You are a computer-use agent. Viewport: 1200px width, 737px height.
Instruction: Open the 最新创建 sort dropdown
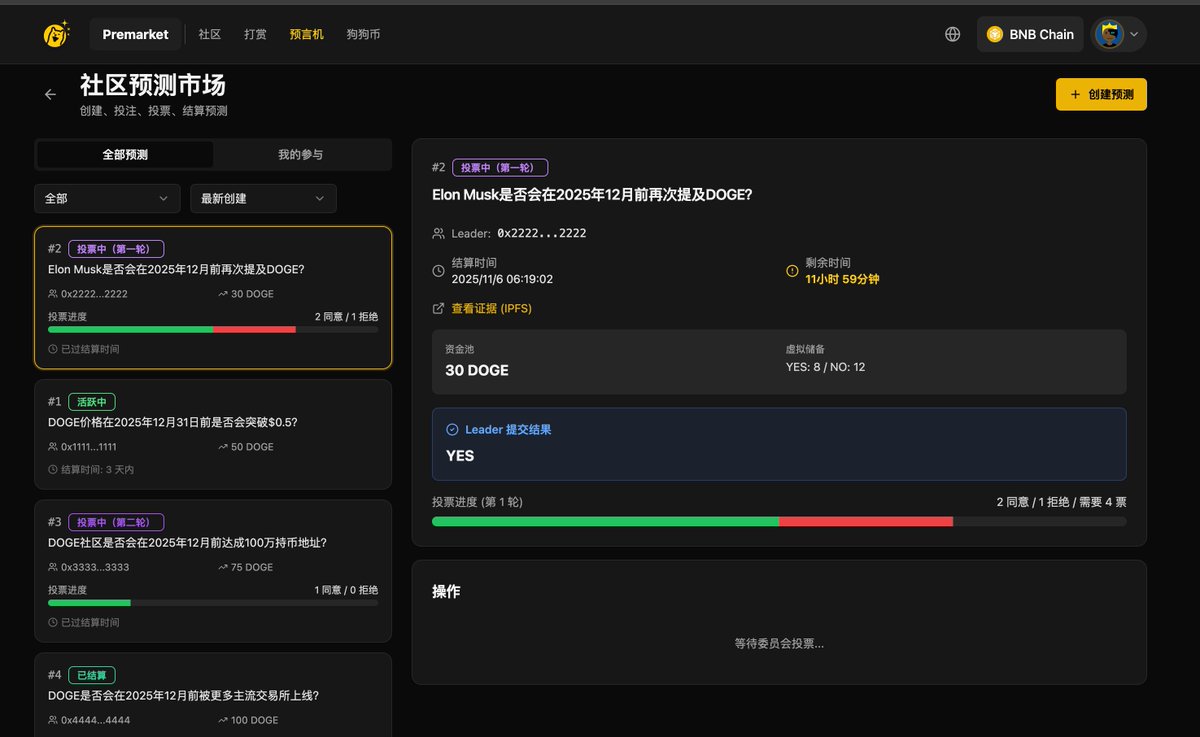(x=263, y=198)
